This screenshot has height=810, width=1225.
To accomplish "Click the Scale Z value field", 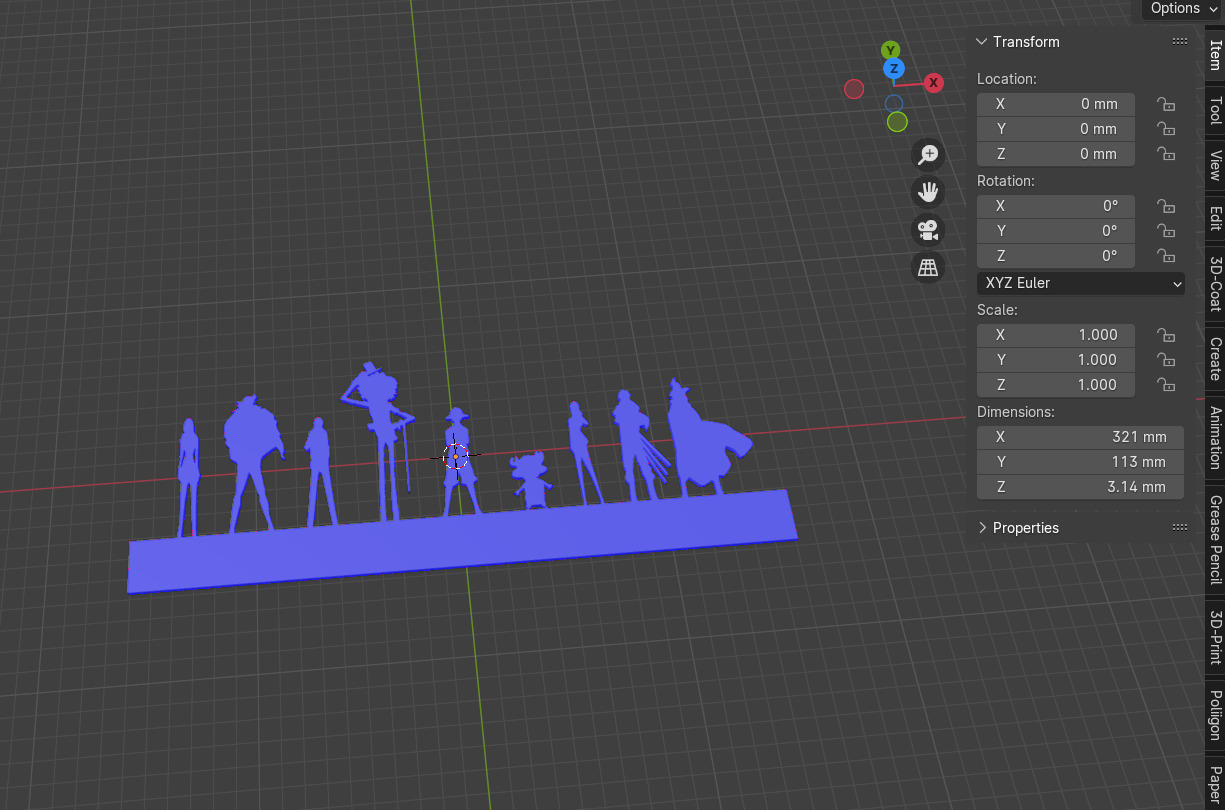I will (1056, 385).
